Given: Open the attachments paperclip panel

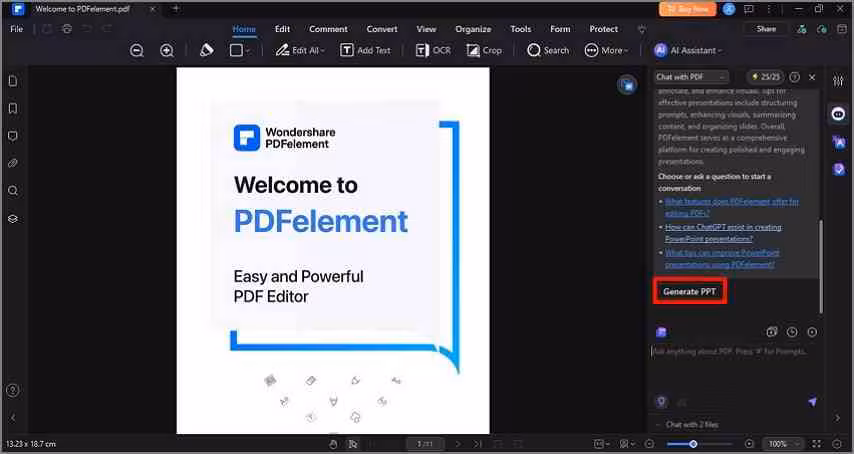Looking at the screenshot, I should tap(13, 163).
